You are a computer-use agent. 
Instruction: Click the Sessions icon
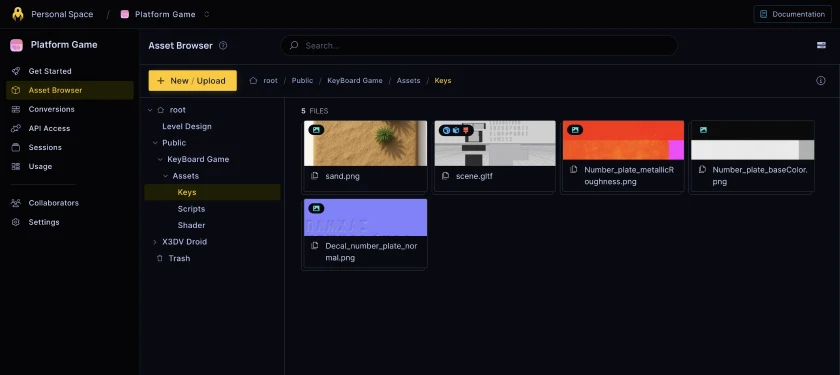(x=16, y=147)
